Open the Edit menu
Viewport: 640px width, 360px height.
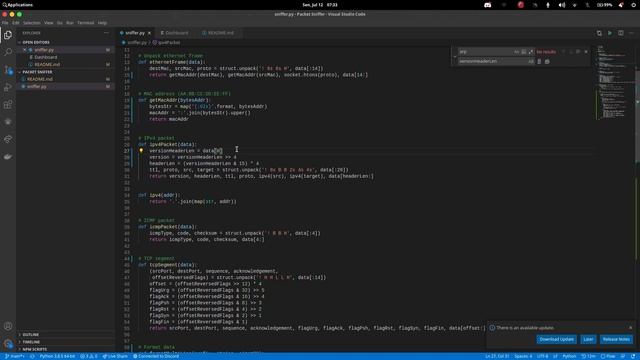pos(16,23)
